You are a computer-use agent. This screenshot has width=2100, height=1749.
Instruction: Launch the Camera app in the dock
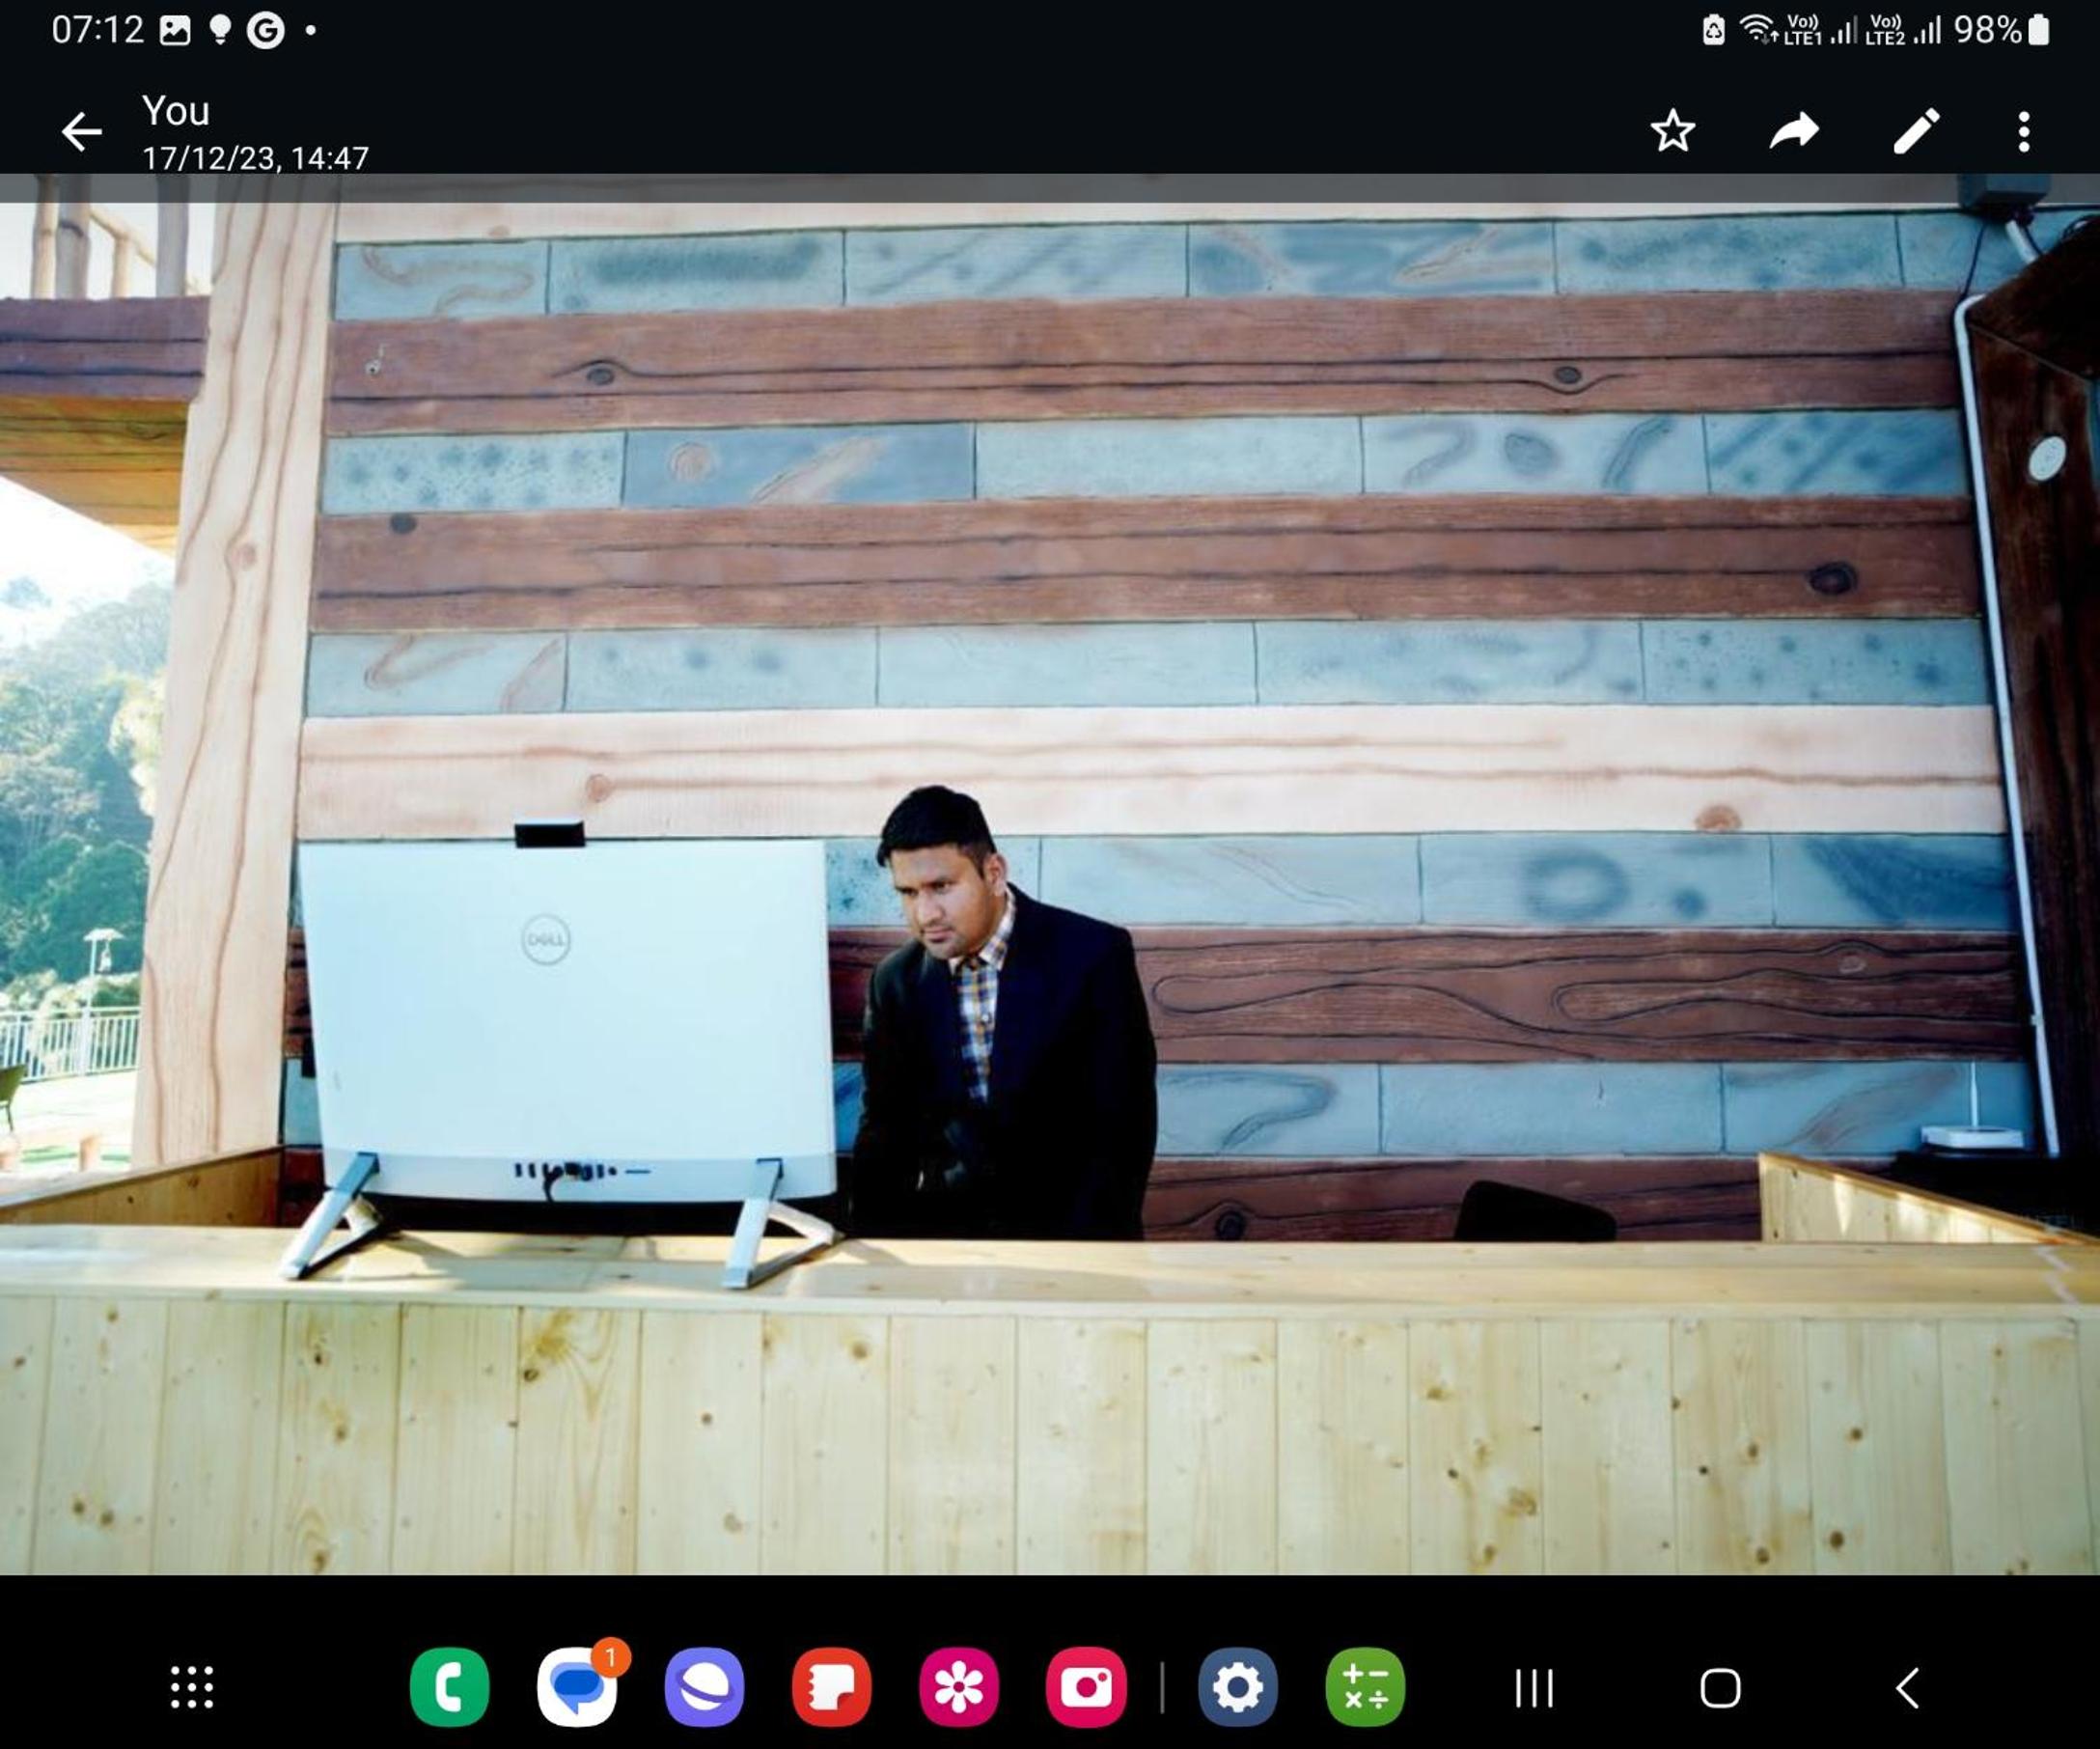point(1086,1687)
